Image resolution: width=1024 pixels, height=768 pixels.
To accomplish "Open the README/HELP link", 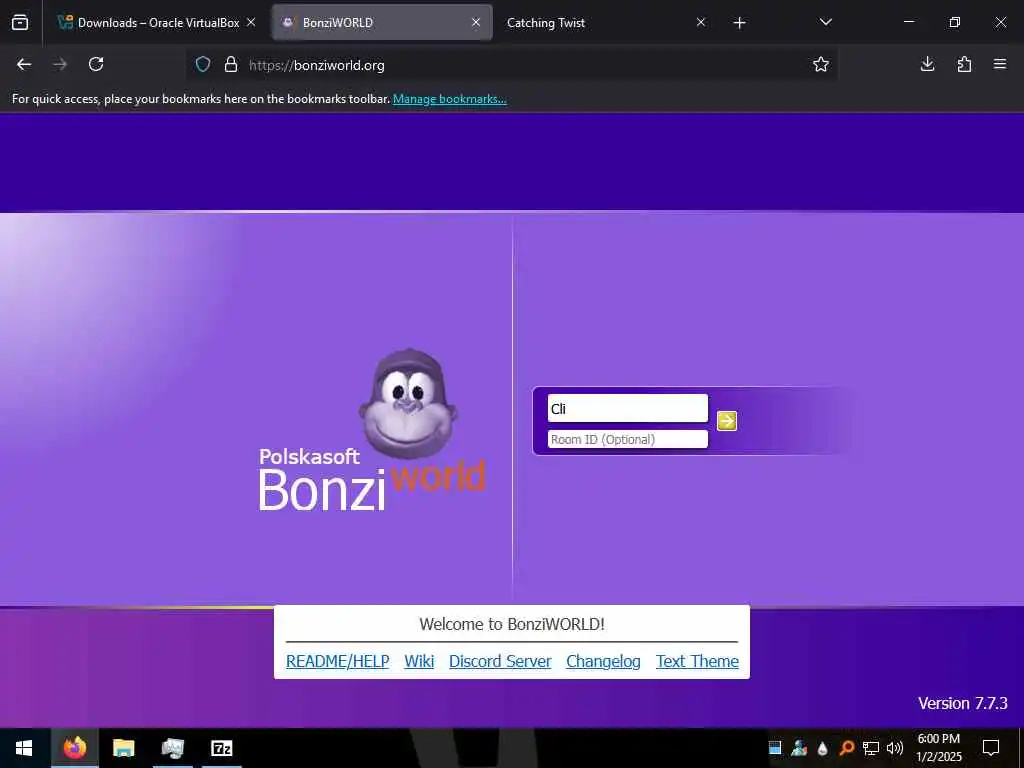I will pos(338,661).
